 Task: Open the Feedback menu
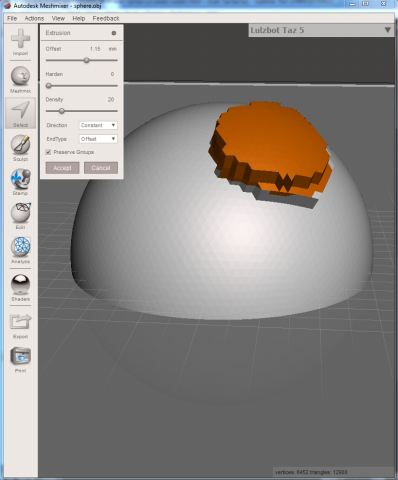[106, 18]
